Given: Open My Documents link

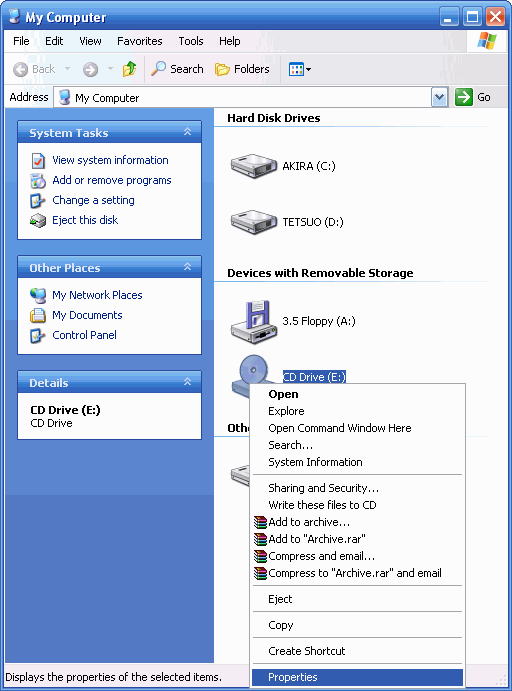Looking at the screenshot, I should (87, 315).
